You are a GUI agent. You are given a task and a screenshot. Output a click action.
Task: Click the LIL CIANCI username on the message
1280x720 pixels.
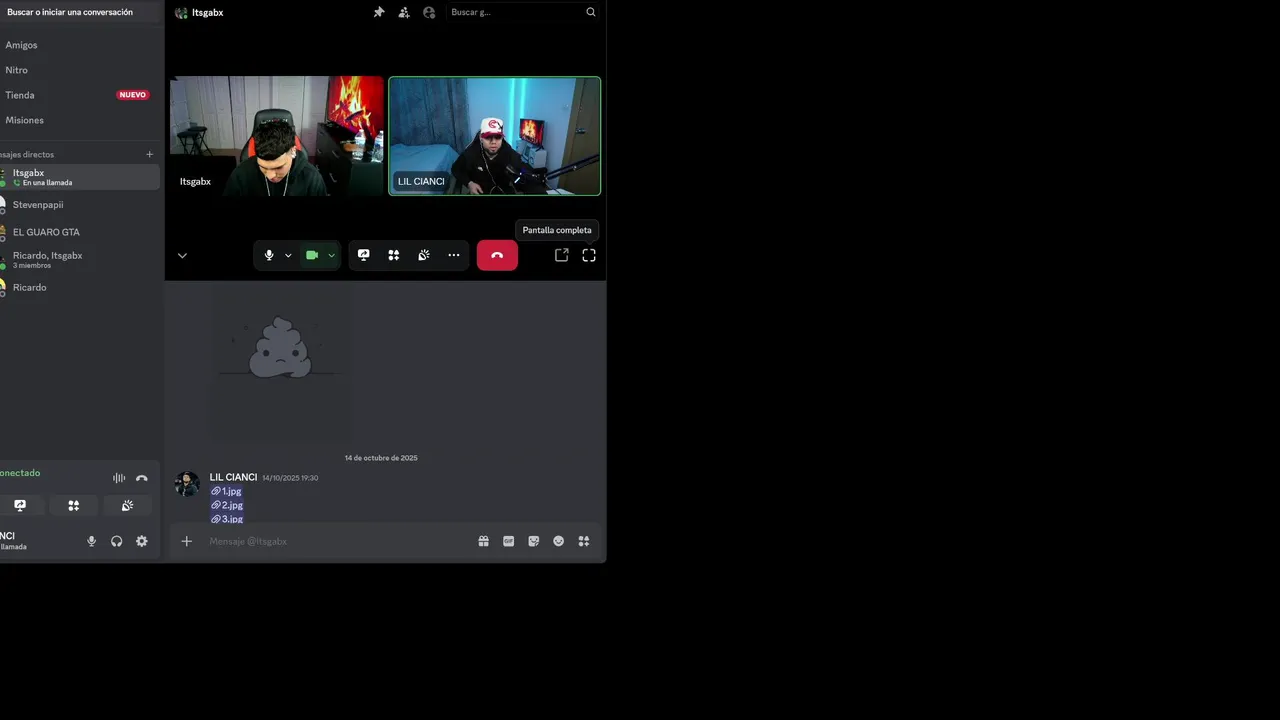coord(233,477)
